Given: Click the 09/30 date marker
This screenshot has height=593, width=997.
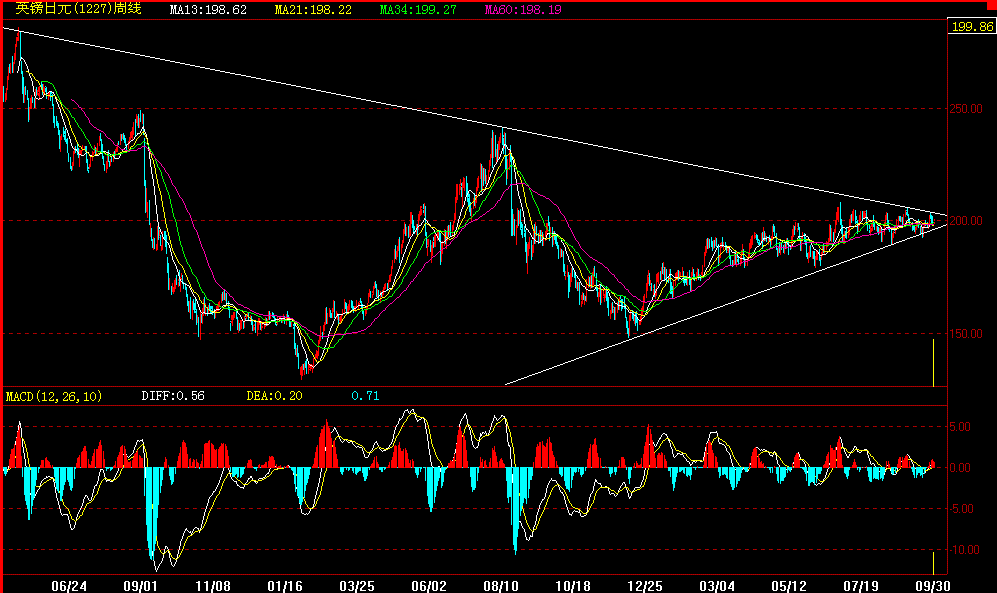Looking at the screenshot, I should click(933, 585).
